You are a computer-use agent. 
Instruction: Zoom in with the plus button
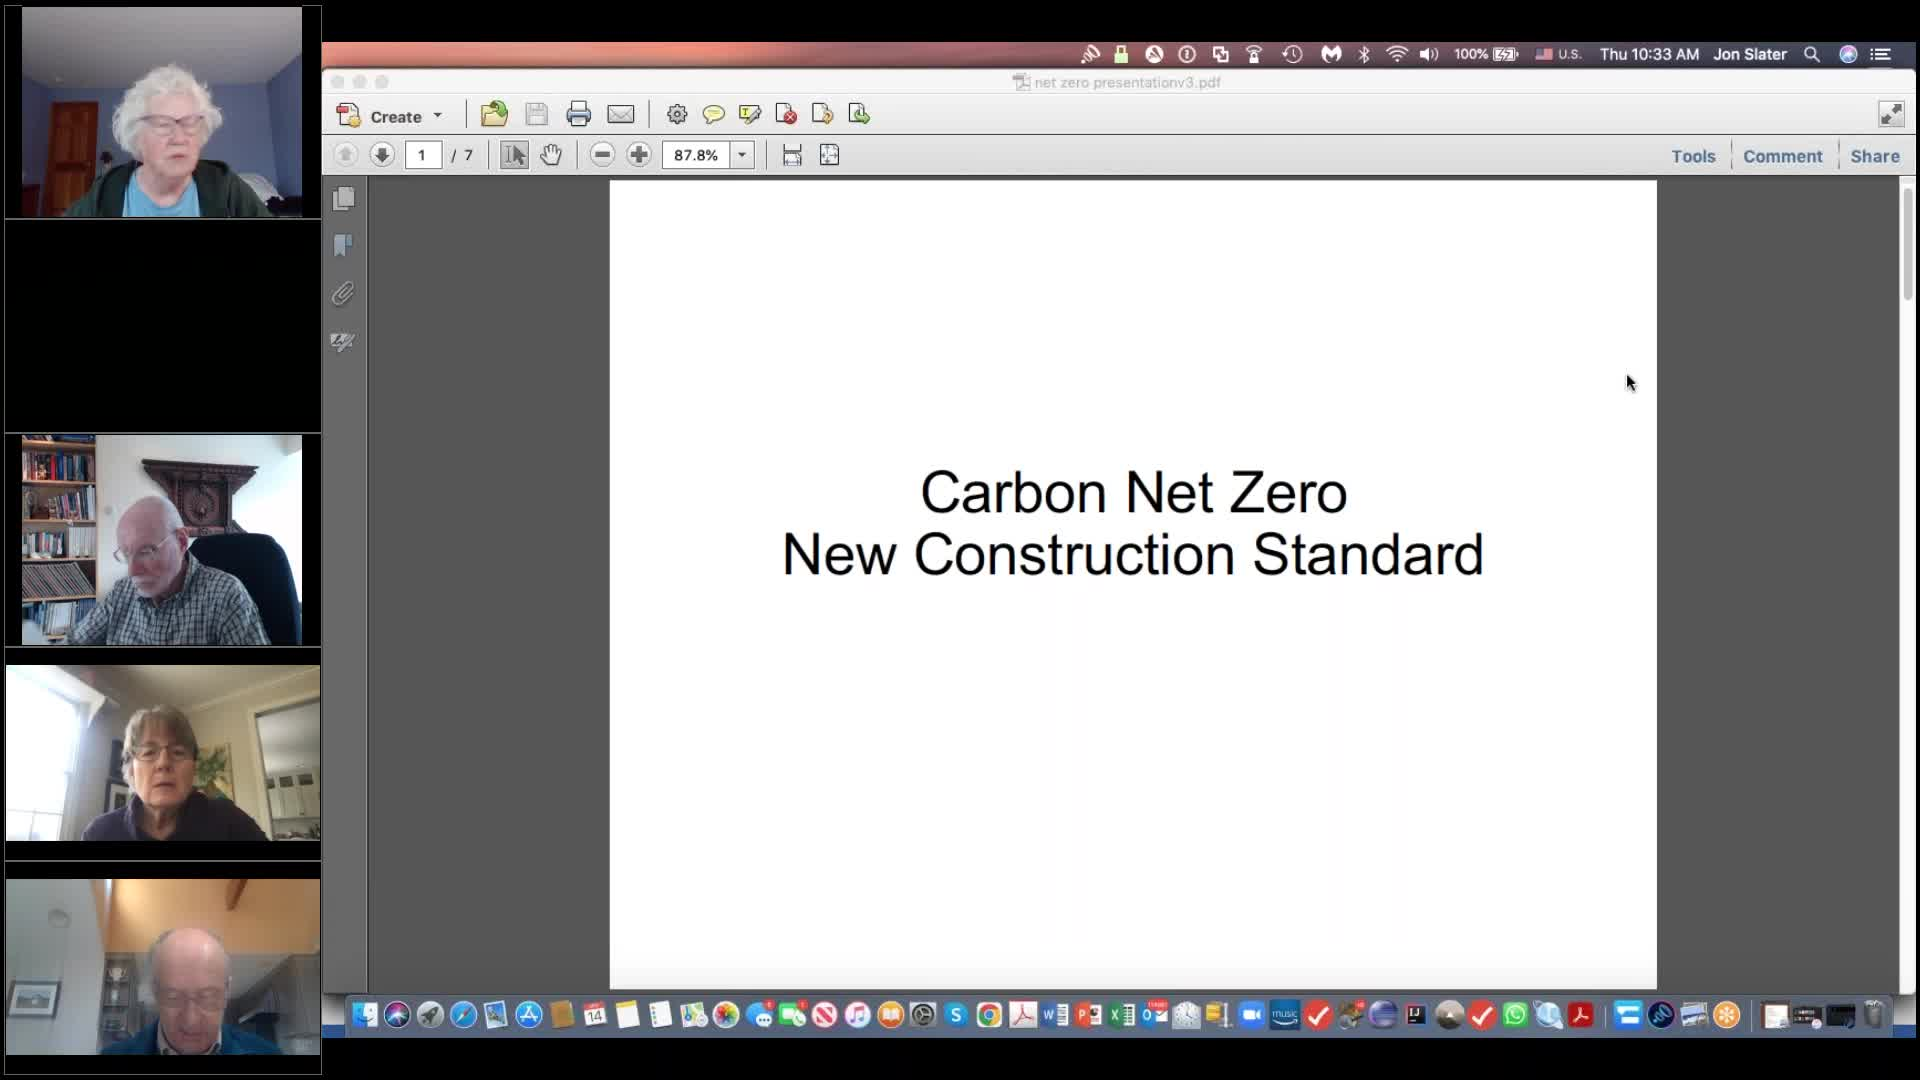(638, 155)
